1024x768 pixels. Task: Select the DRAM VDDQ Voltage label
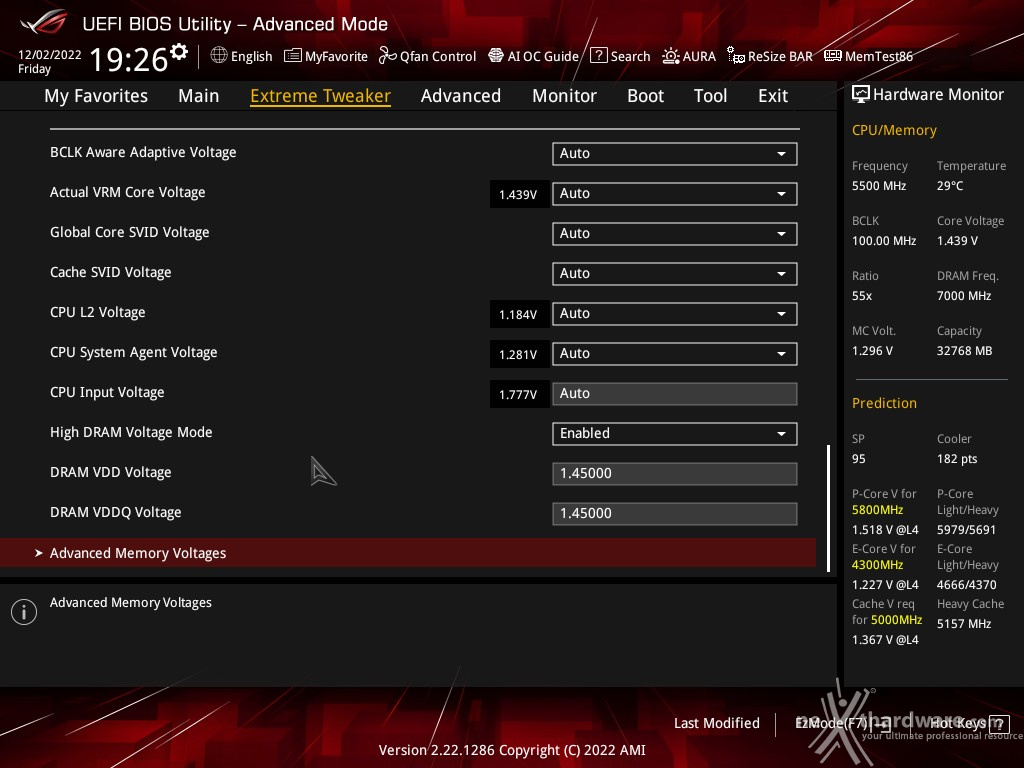[x=116, y=512]
